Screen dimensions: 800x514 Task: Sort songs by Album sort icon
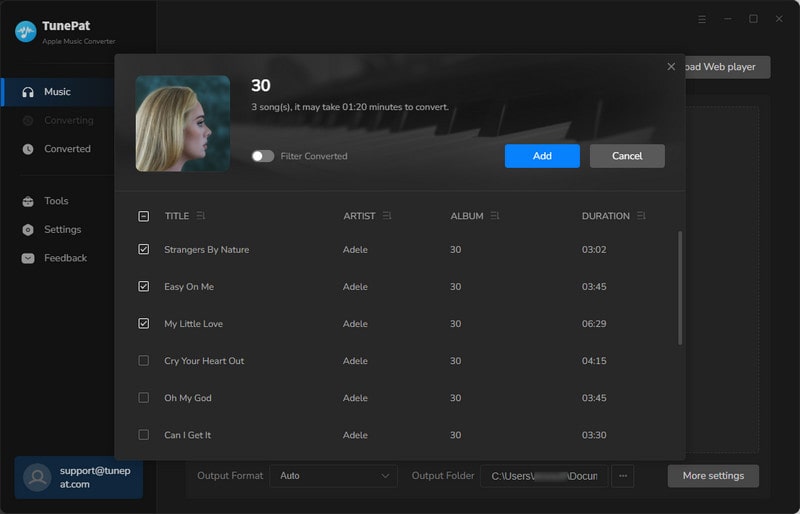[x=494, y=216]
